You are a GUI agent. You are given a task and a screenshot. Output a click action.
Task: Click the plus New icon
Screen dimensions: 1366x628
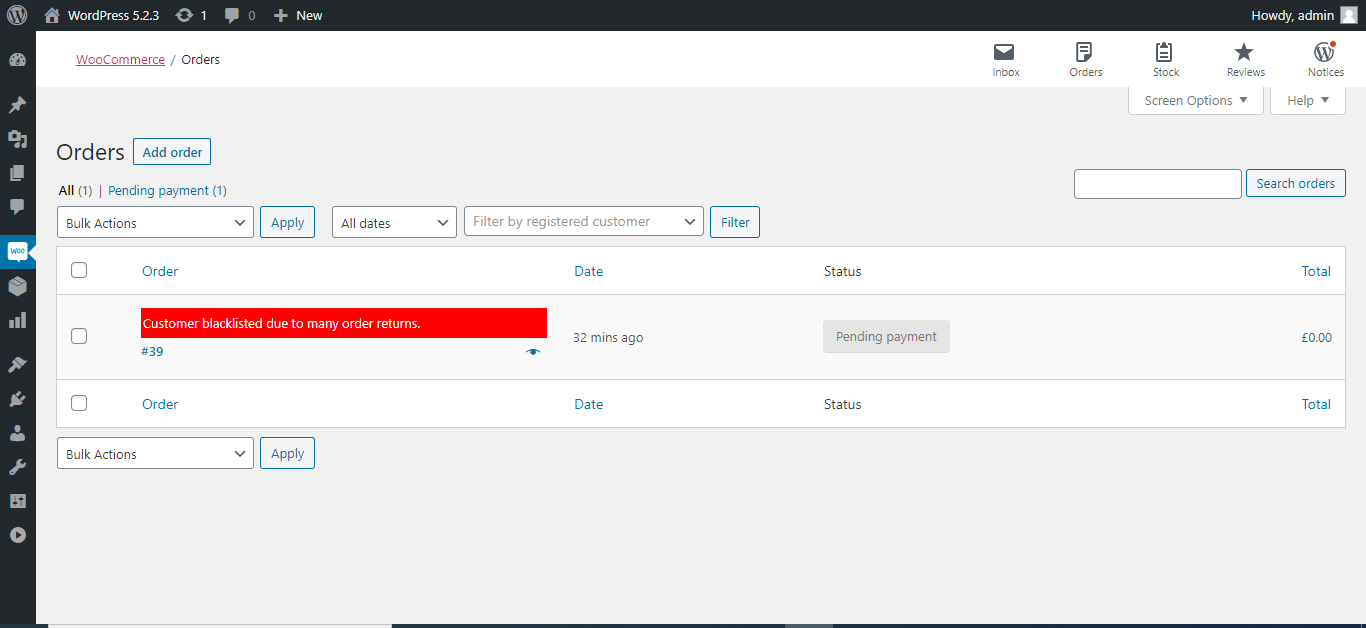[x=281, y=15]
